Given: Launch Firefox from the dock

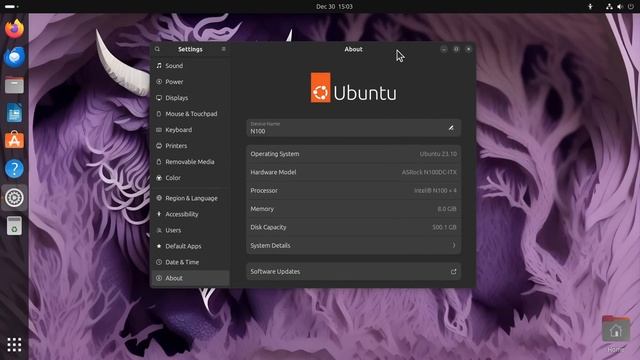Looking at the screenshot, I should [14, 29].
